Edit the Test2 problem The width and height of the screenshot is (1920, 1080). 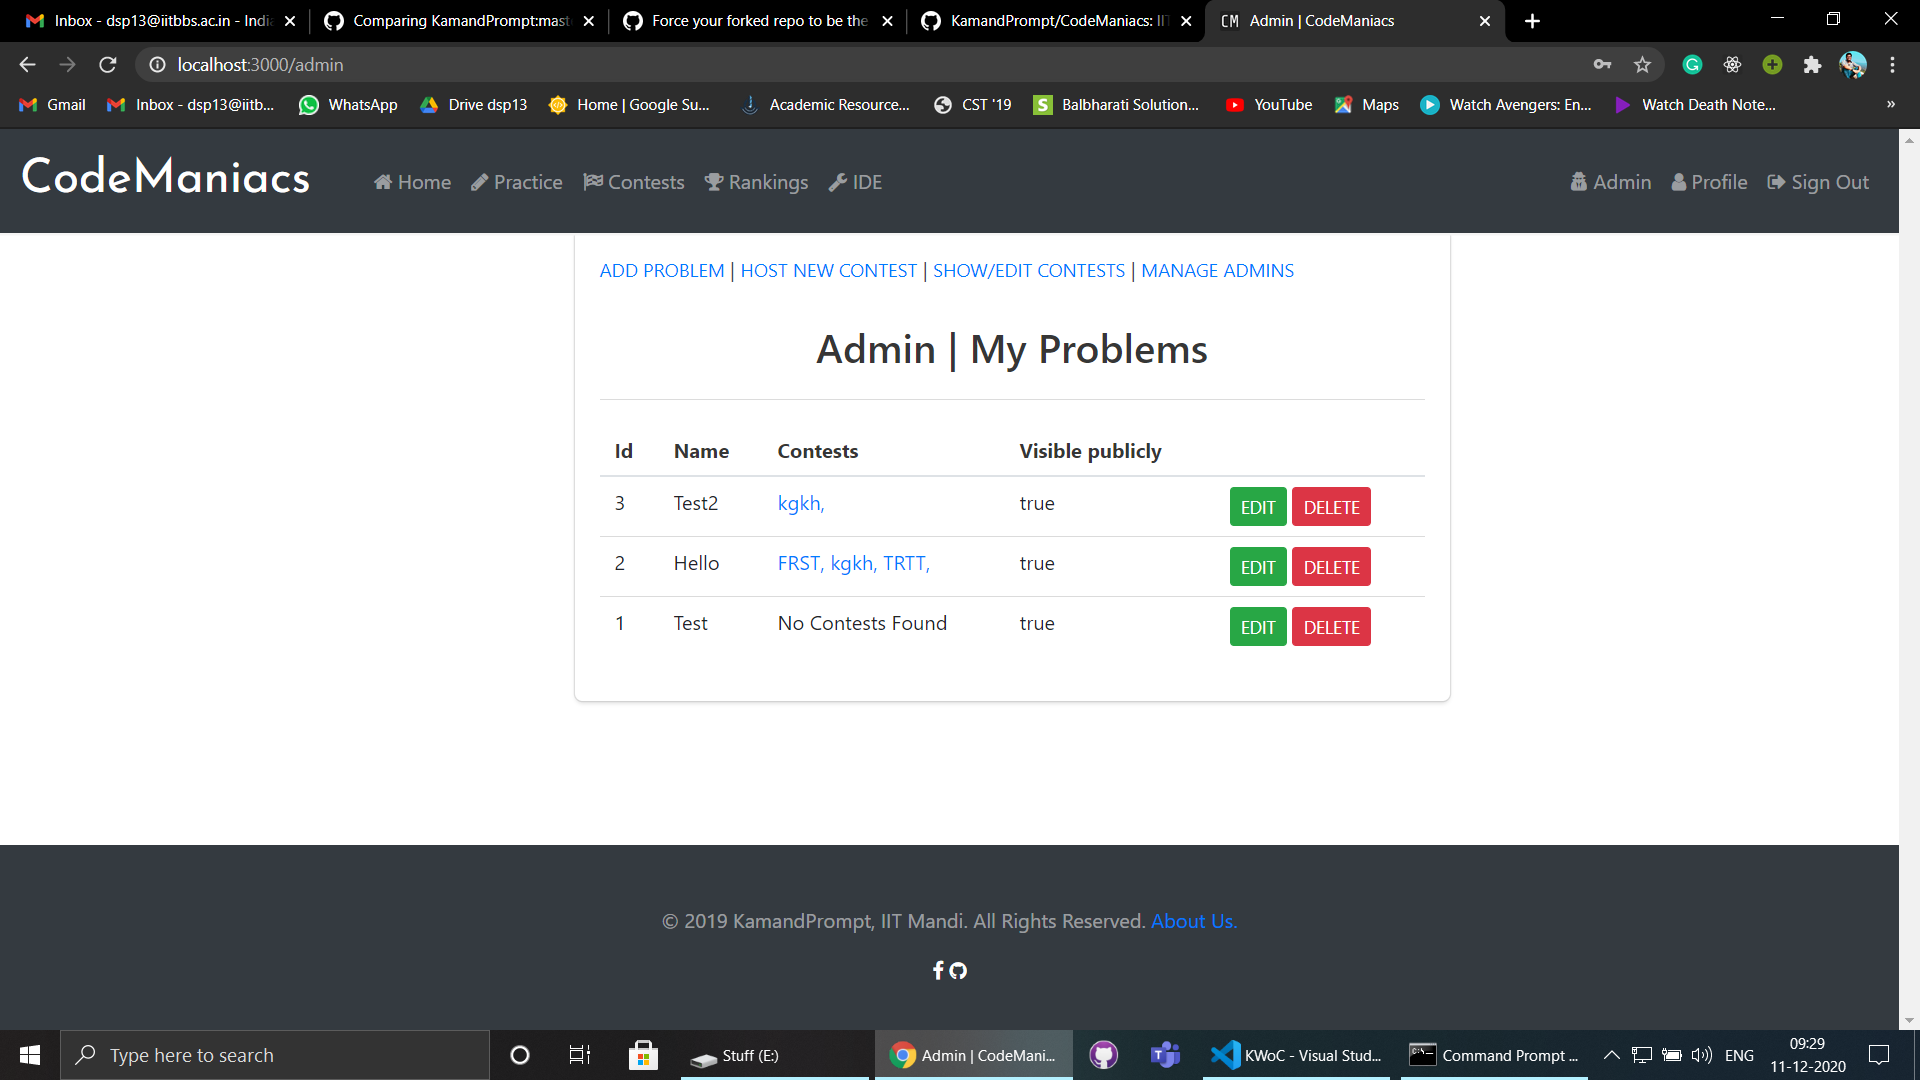click(1257, 507)
